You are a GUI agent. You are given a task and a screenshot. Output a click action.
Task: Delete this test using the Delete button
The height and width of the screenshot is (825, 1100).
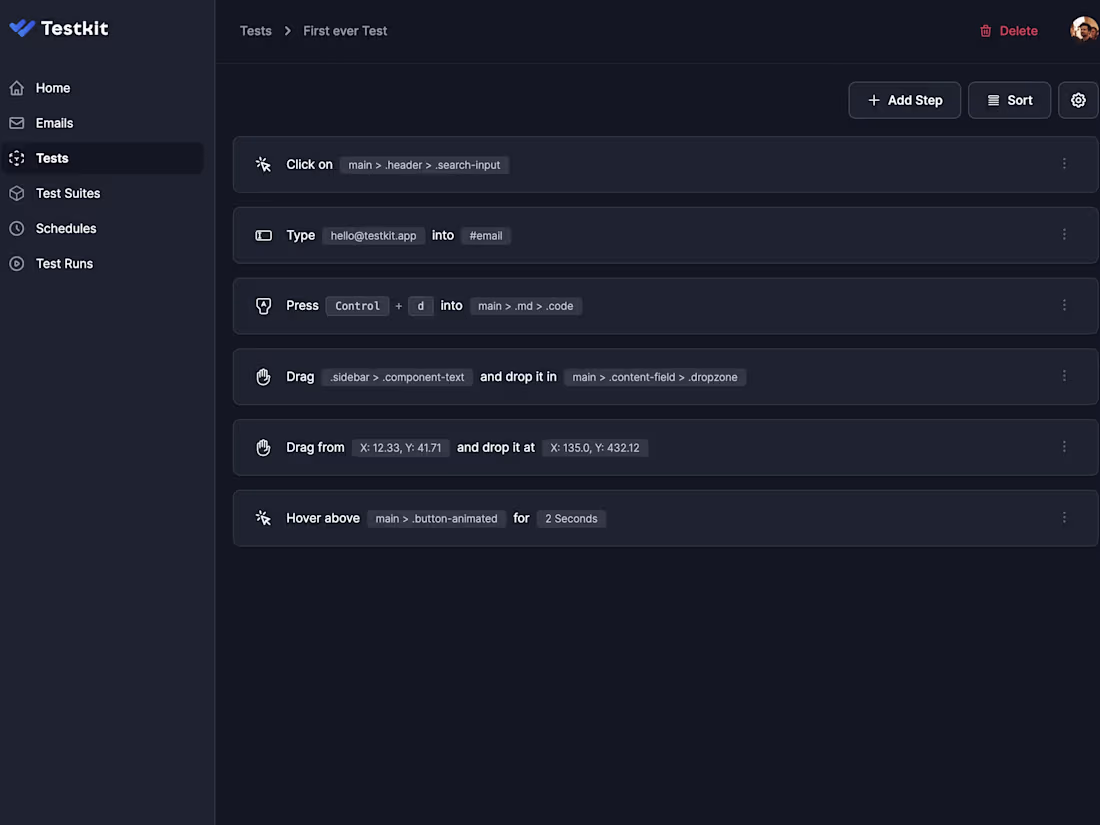click(1009, 30)
